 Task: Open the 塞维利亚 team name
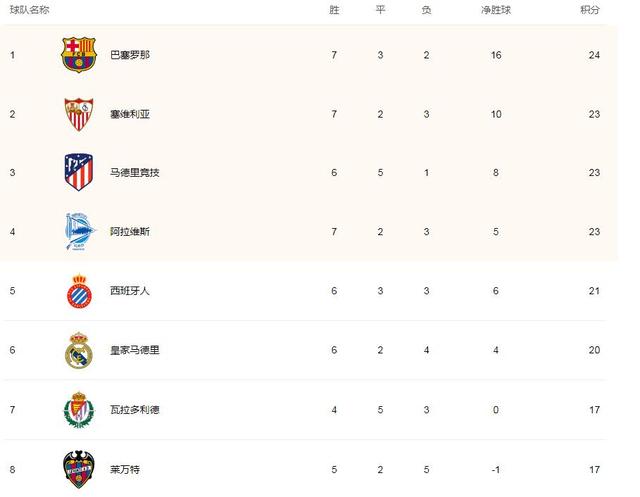click(130, 114)
